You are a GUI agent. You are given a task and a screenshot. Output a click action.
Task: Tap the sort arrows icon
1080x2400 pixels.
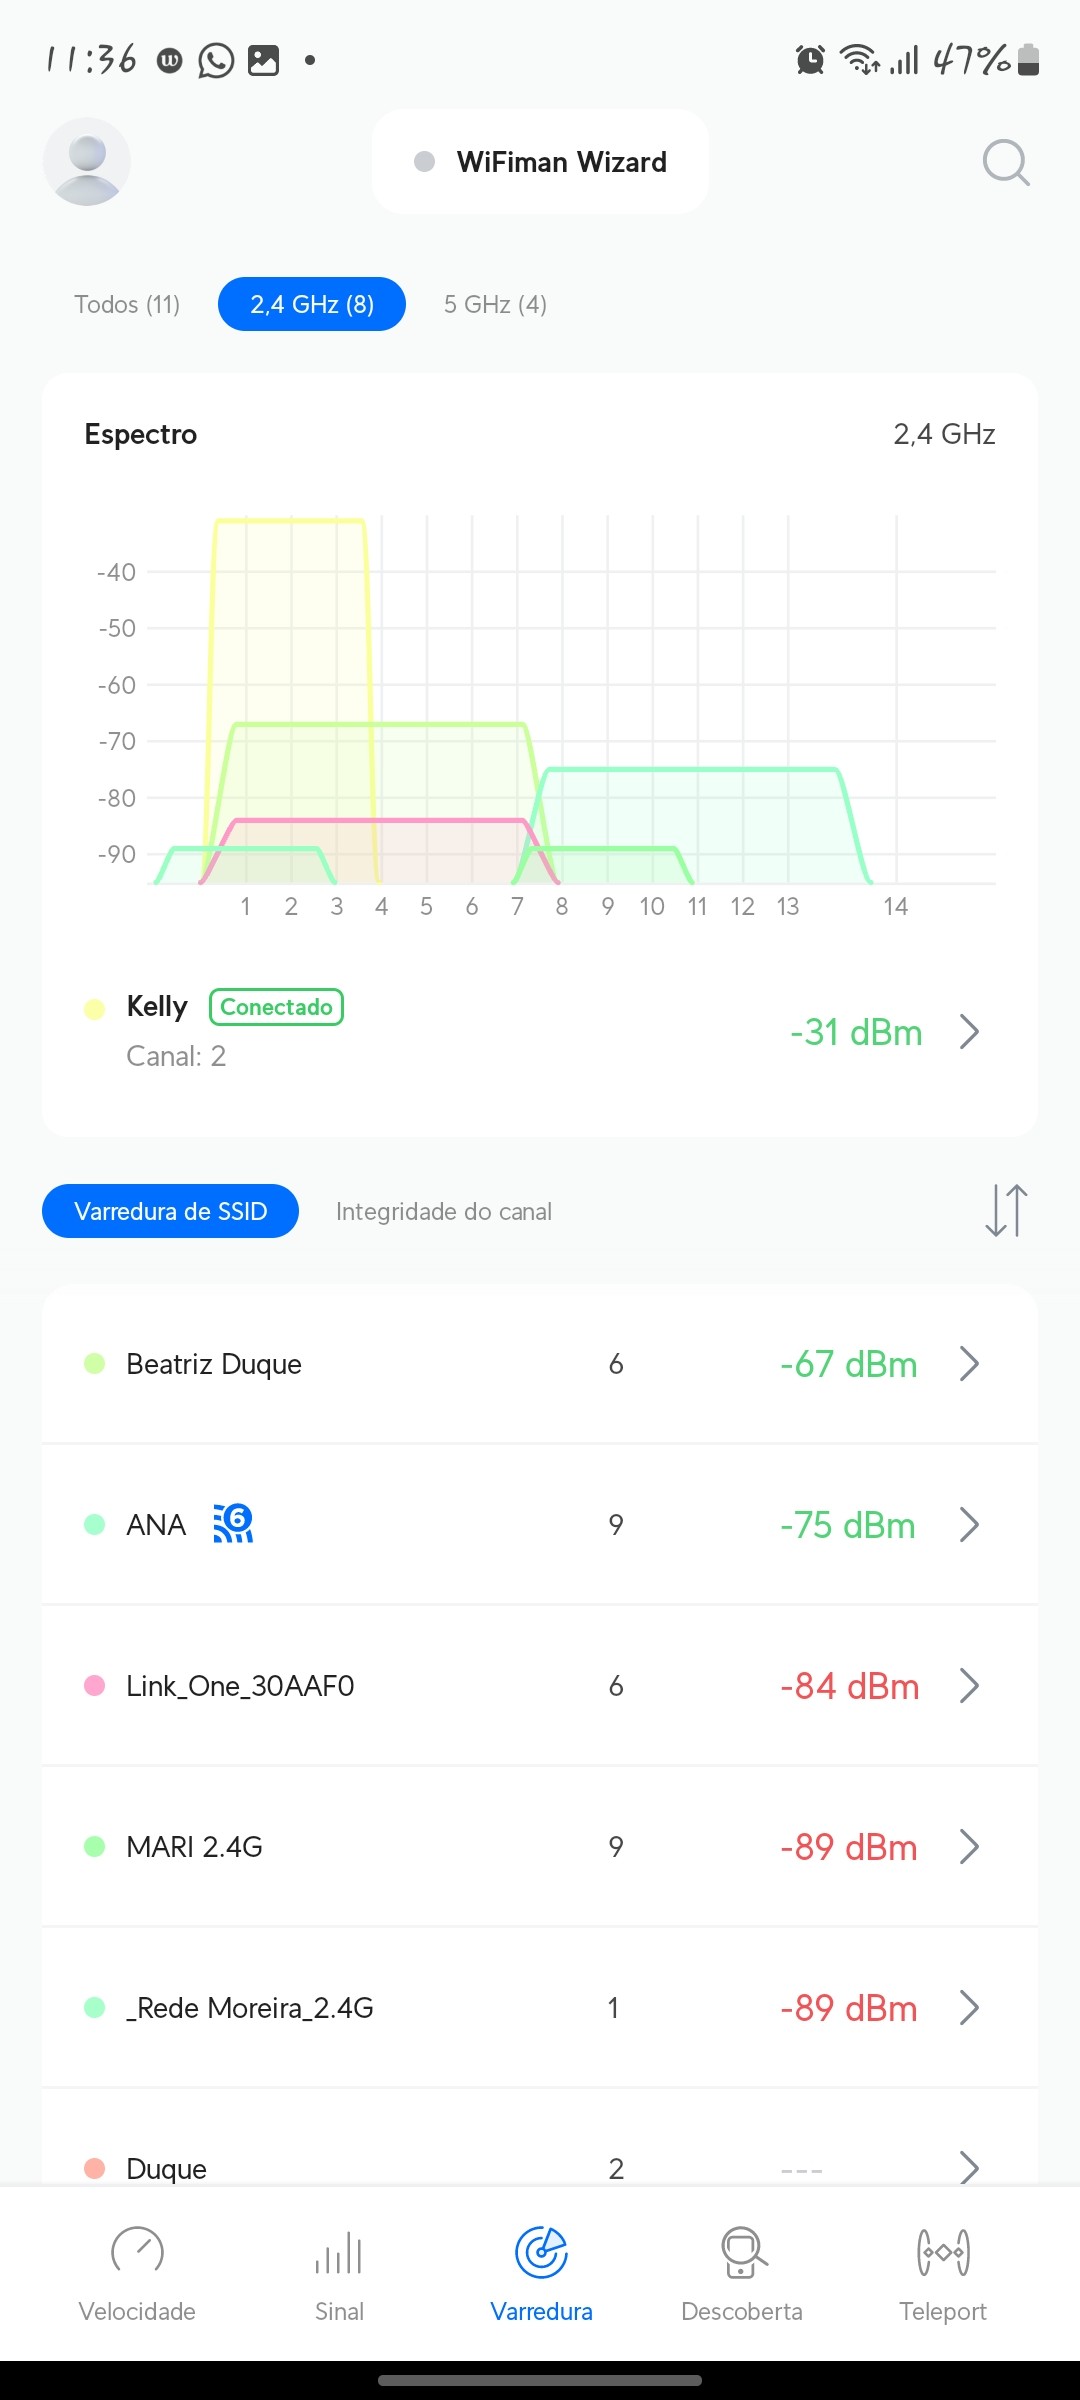point(1006,1210)
